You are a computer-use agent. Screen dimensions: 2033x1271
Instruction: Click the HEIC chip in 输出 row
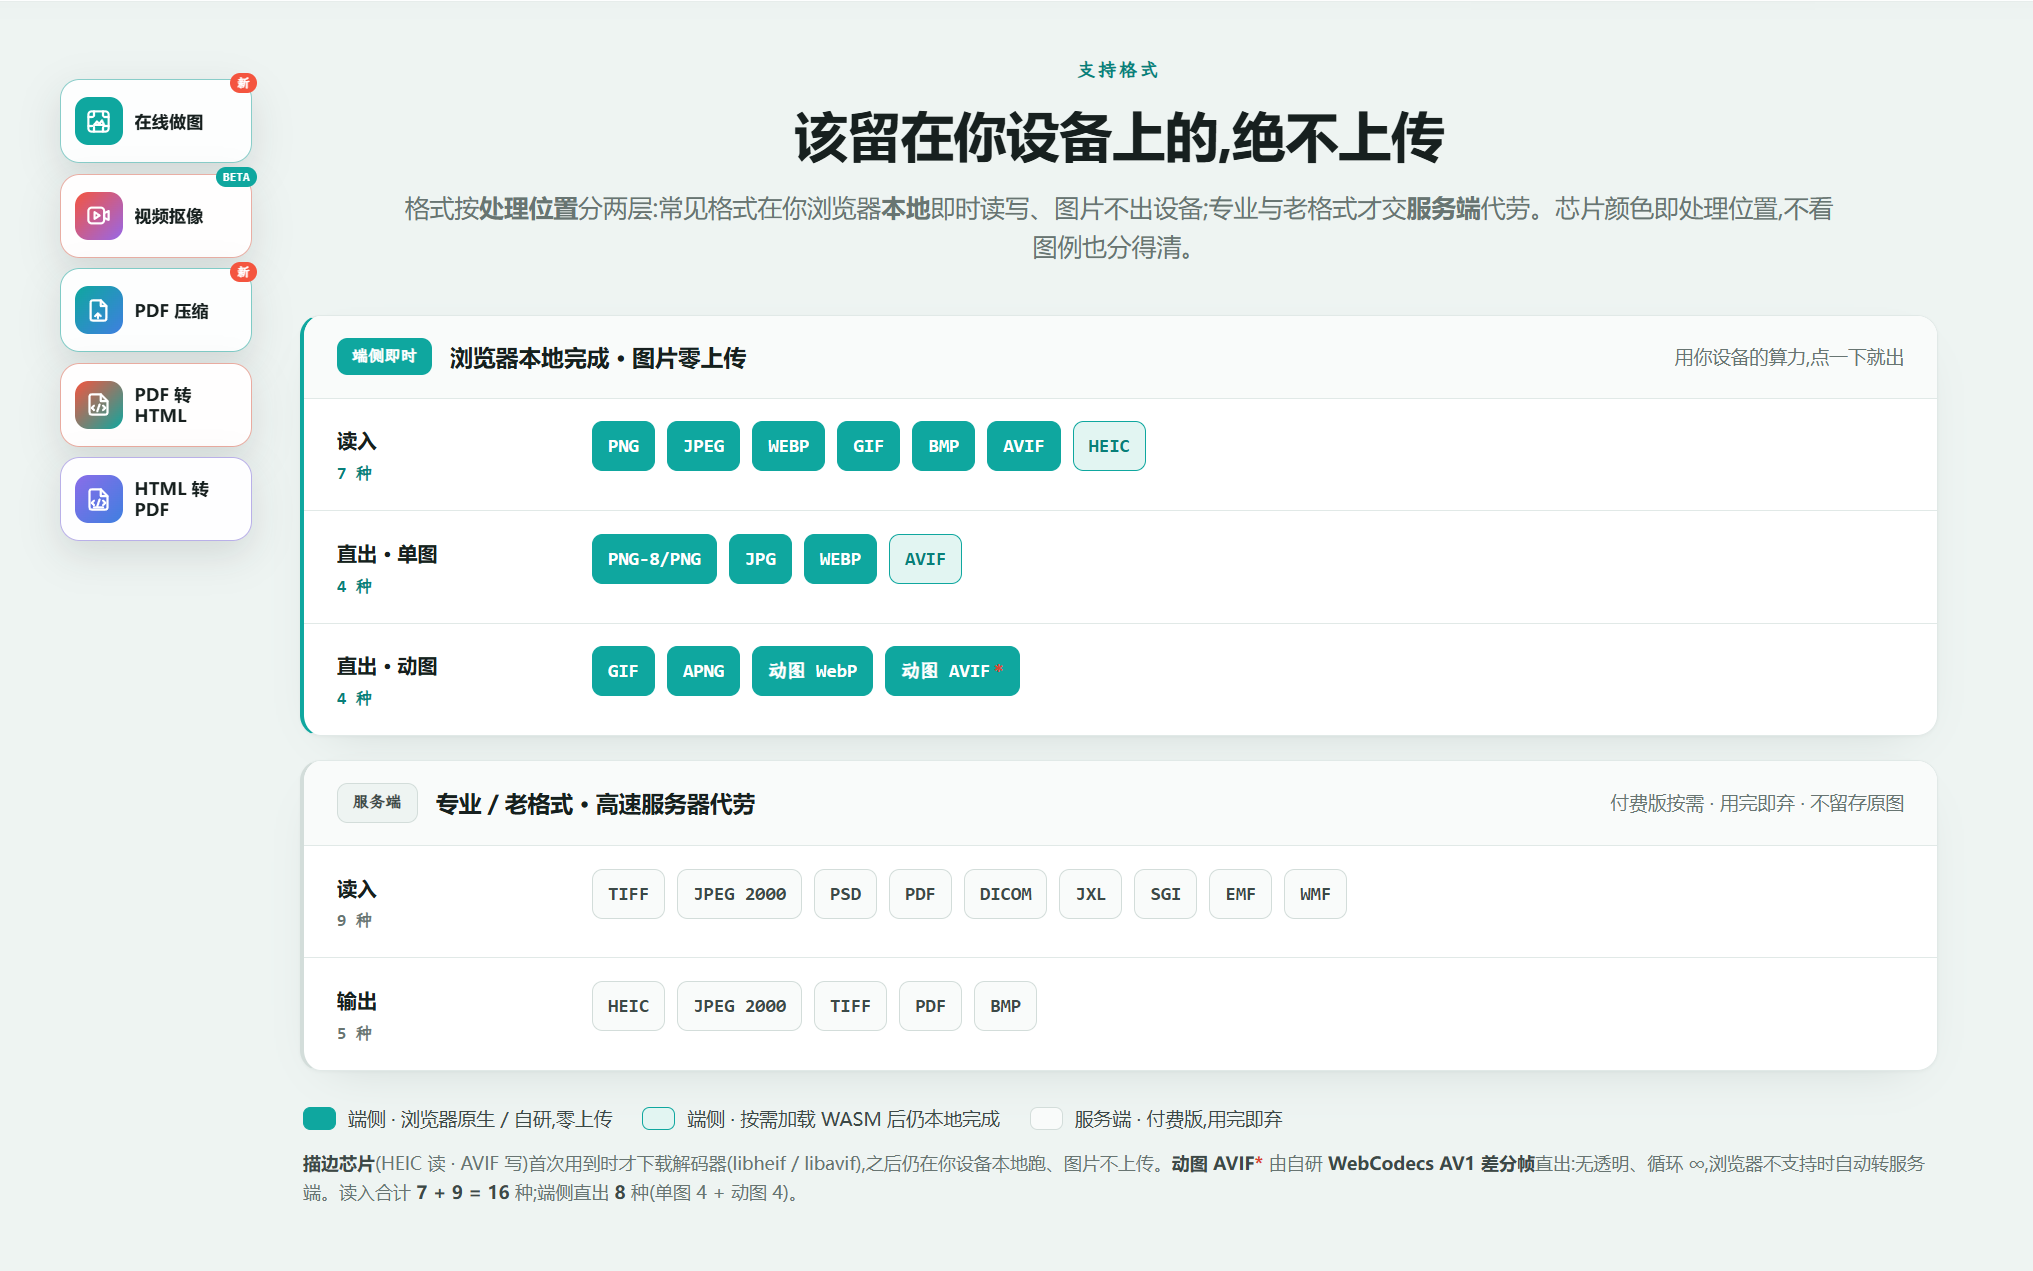pos(628,1006)
